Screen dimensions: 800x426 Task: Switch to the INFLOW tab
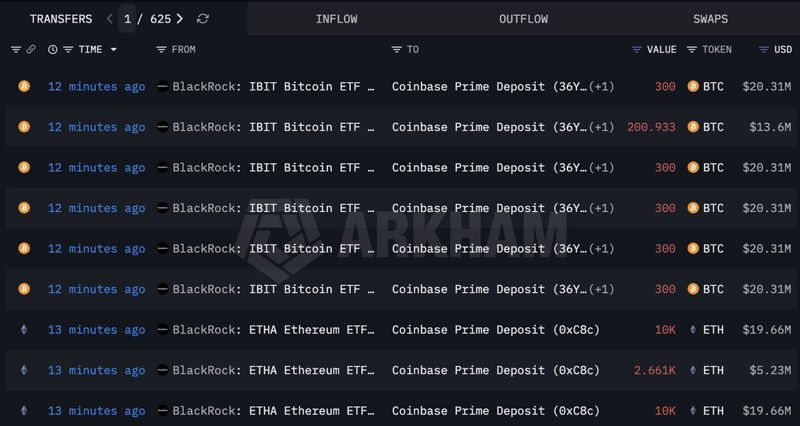(x=336, y=19)
